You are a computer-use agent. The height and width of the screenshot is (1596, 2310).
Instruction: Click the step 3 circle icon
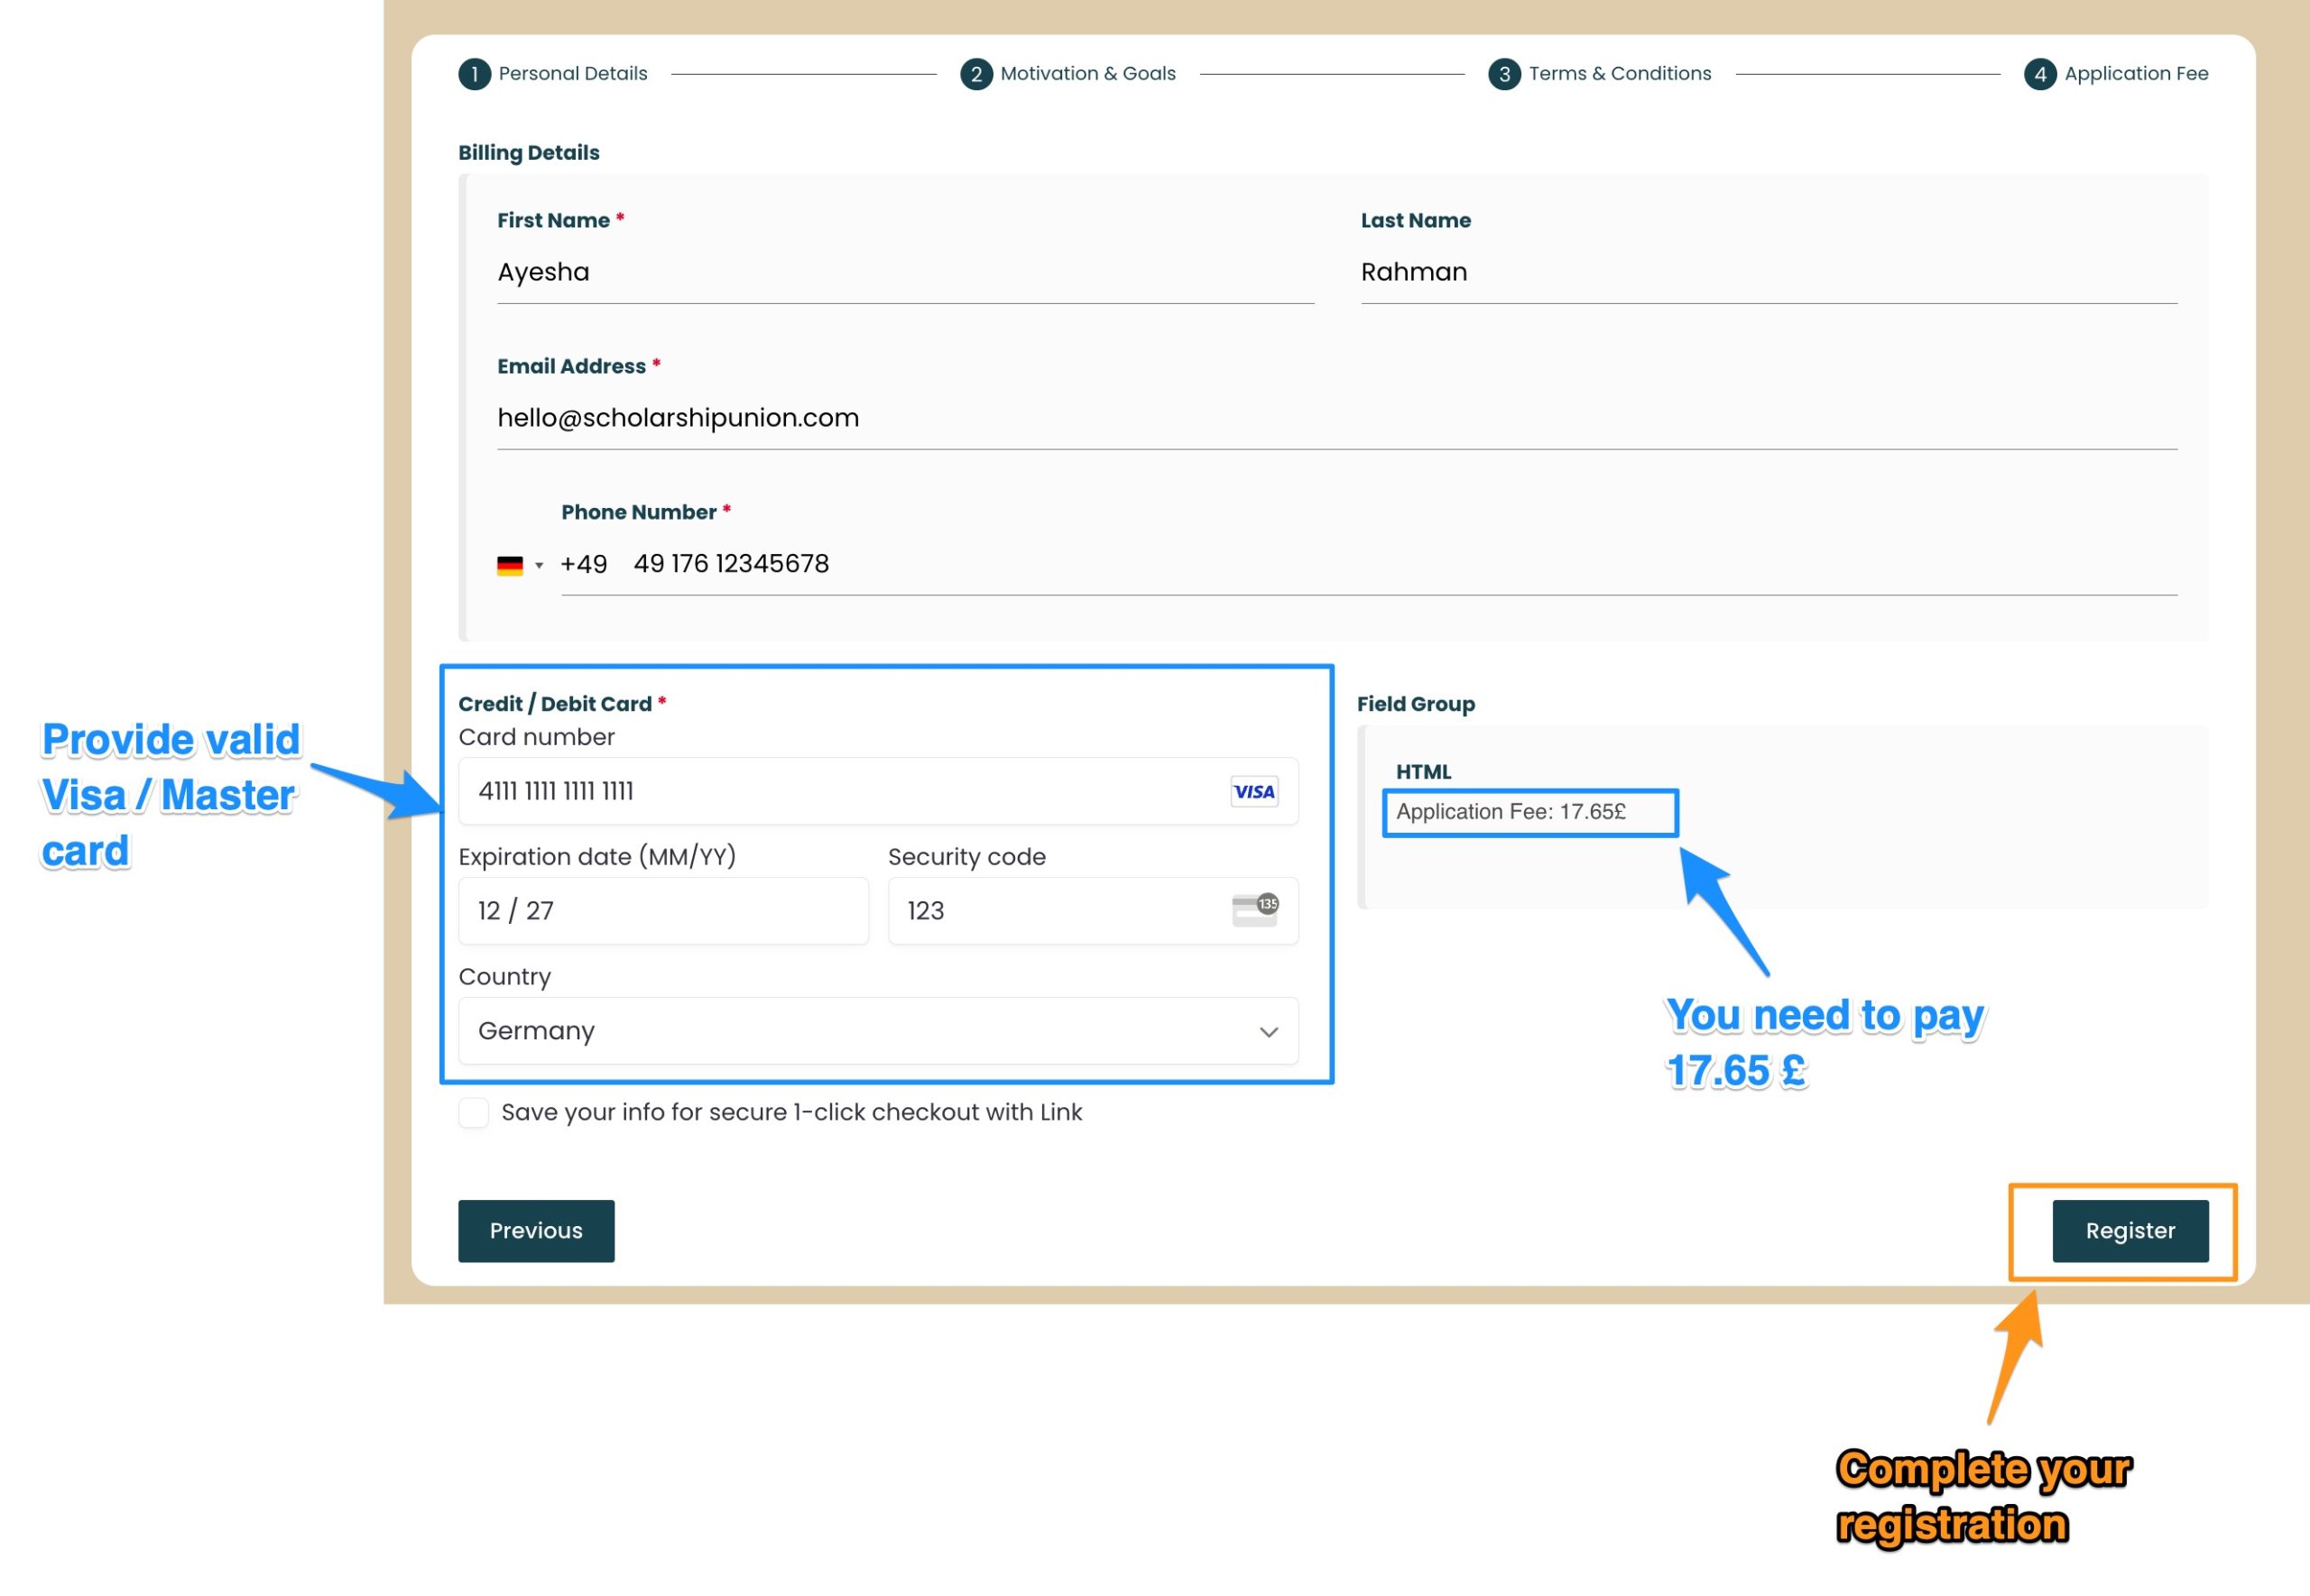coord(1504,74)
